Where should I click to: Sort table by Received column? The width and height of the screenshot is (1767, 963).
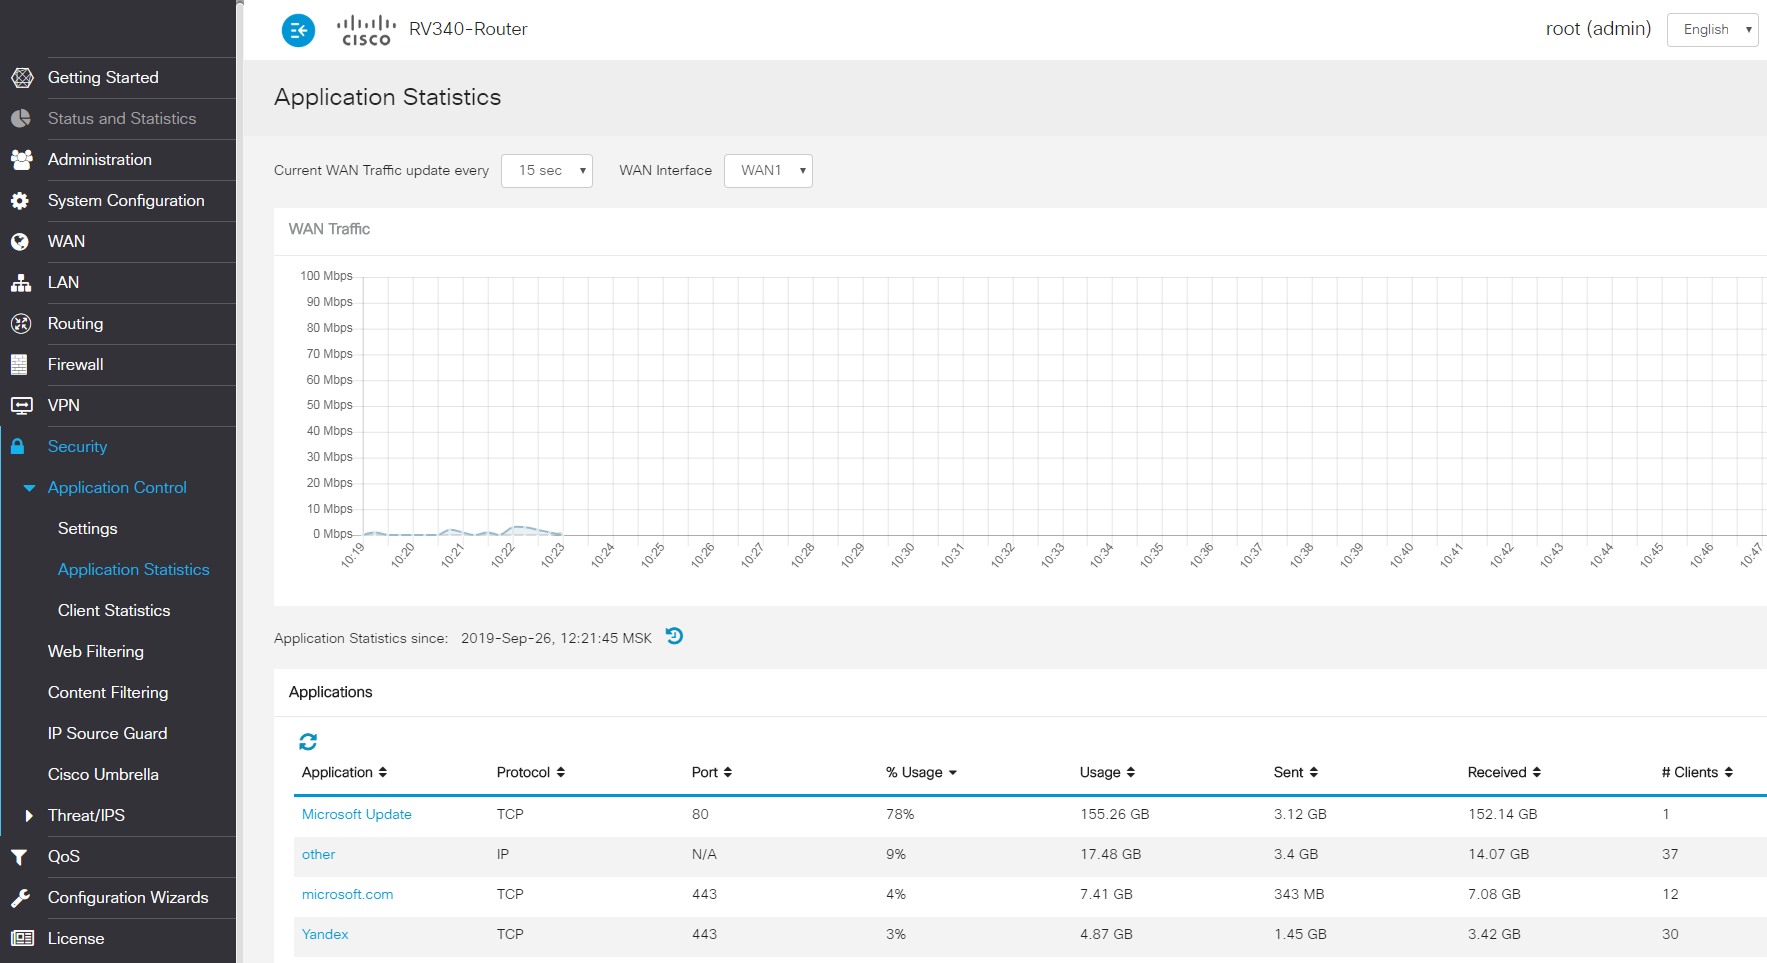(x=1504, y=772)
